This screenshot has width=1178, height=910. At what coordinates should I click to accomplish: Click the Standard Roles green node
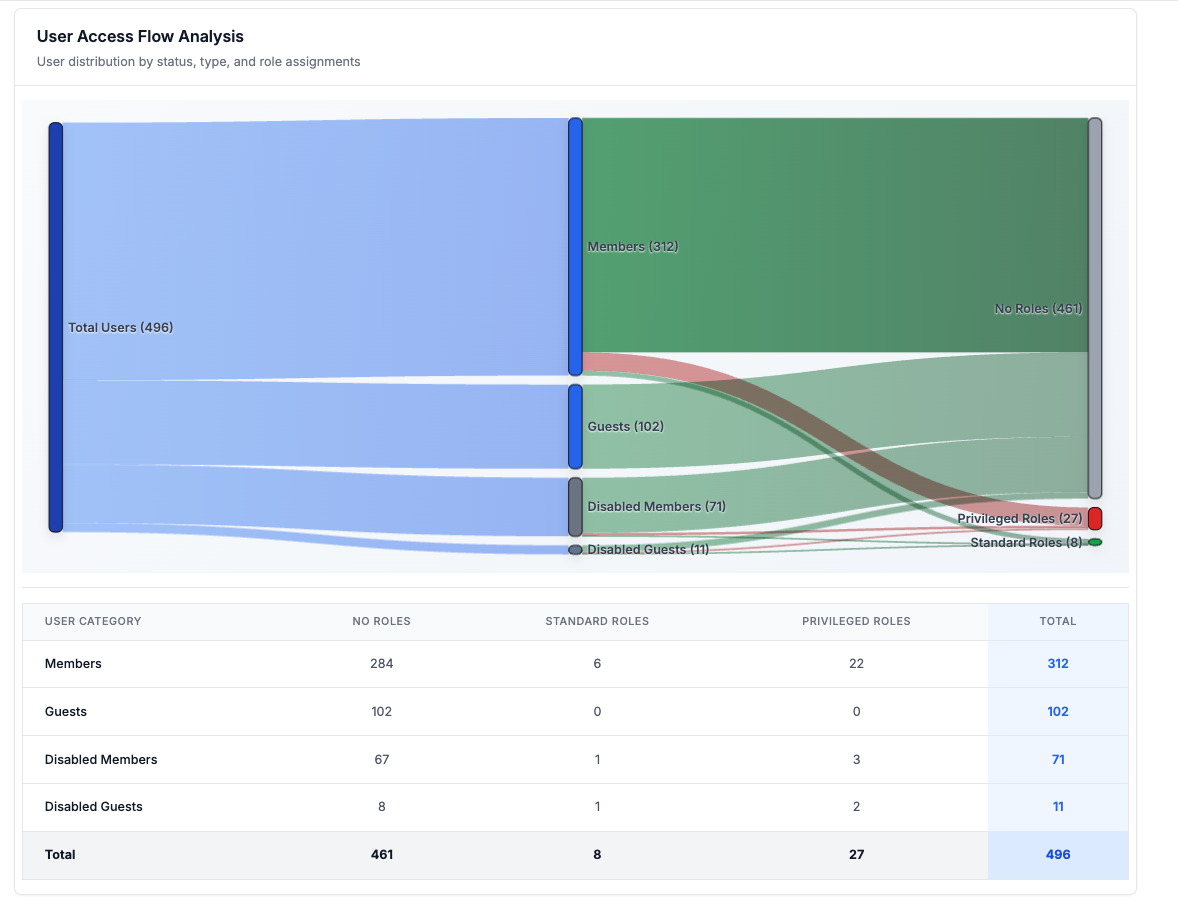click(x=1095, y=541)
